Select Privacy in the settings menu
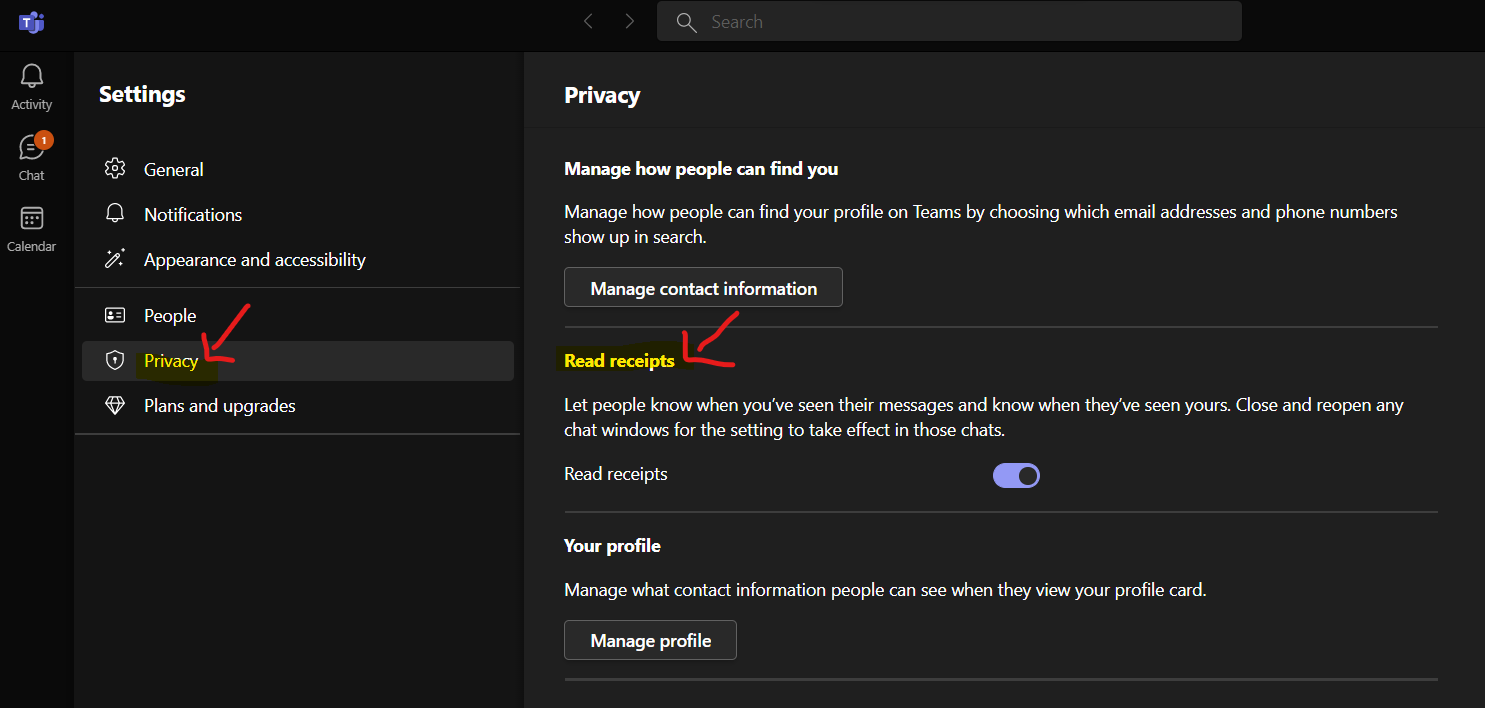The image size is (1485, 708). [x=171, y=359]
